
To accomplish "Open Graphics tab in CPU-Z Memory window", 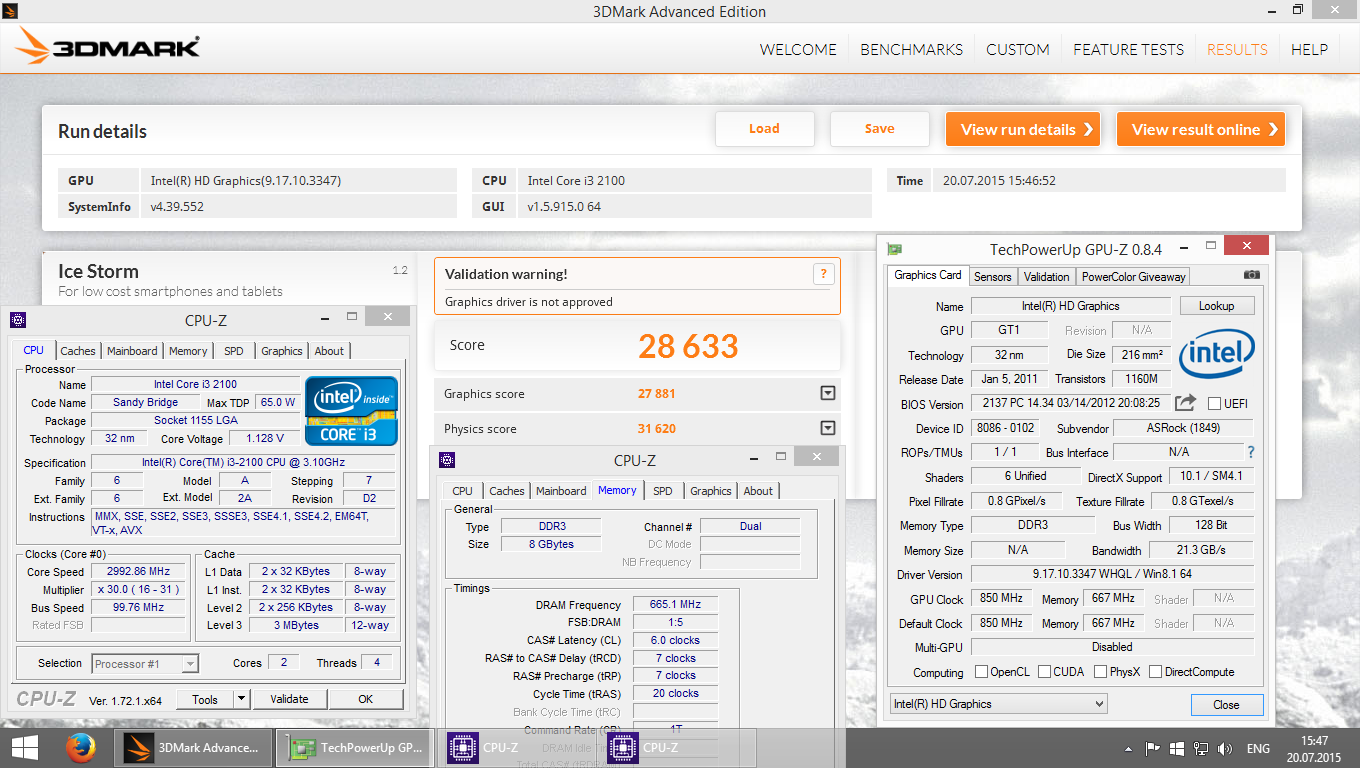I will (710, 491).
